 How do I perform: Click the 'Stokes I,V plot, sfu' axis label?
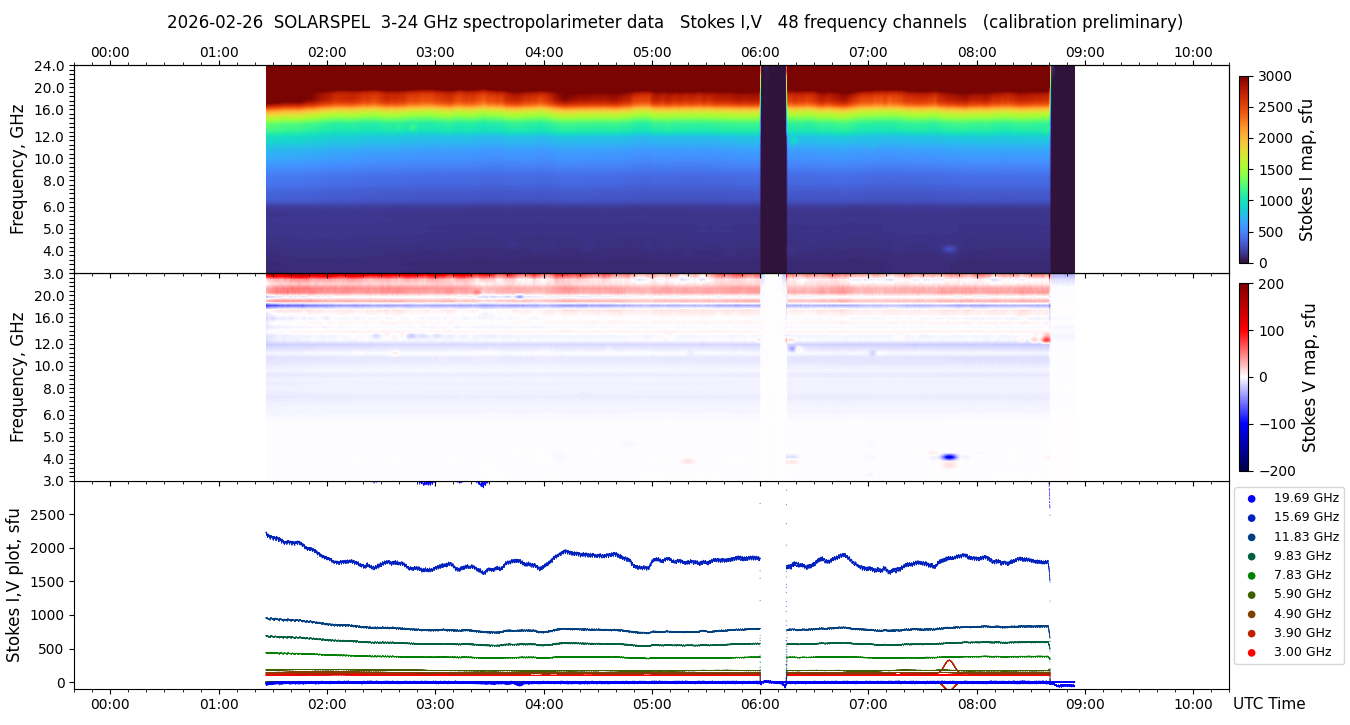[14, 585]
